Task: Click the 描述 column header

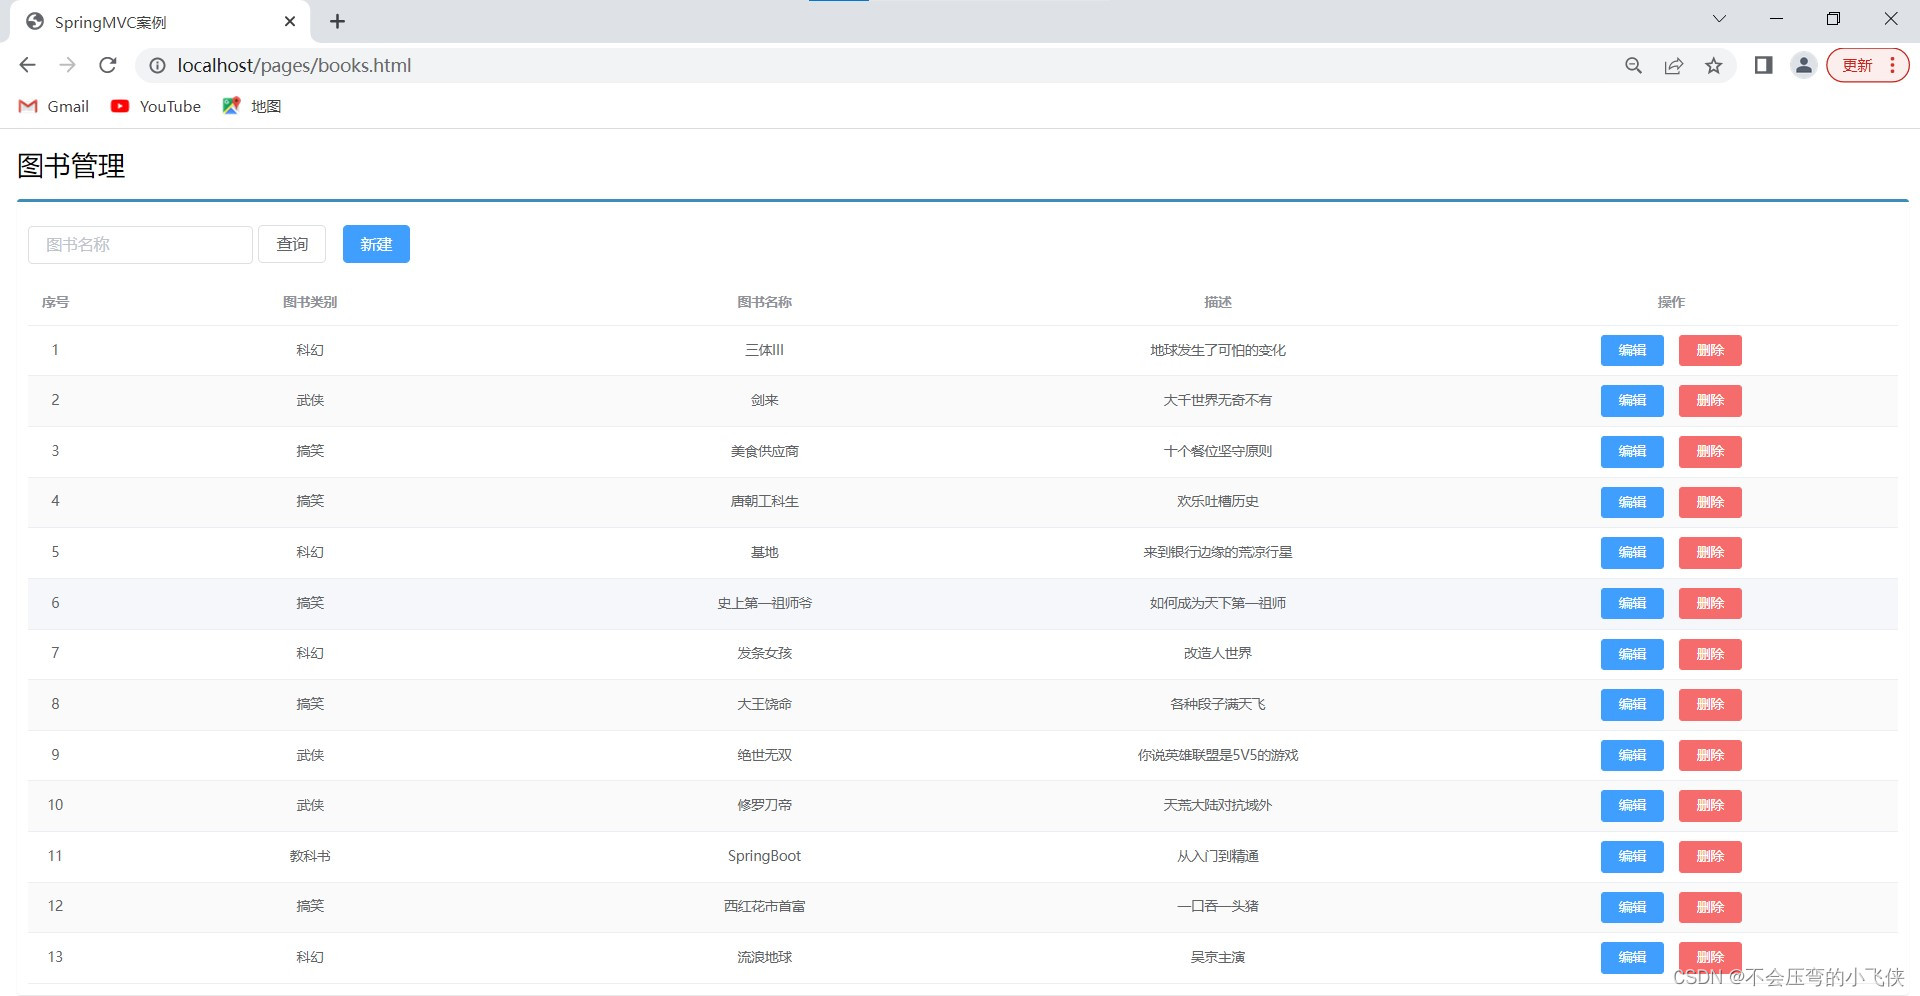Action: pos(1218,302)
